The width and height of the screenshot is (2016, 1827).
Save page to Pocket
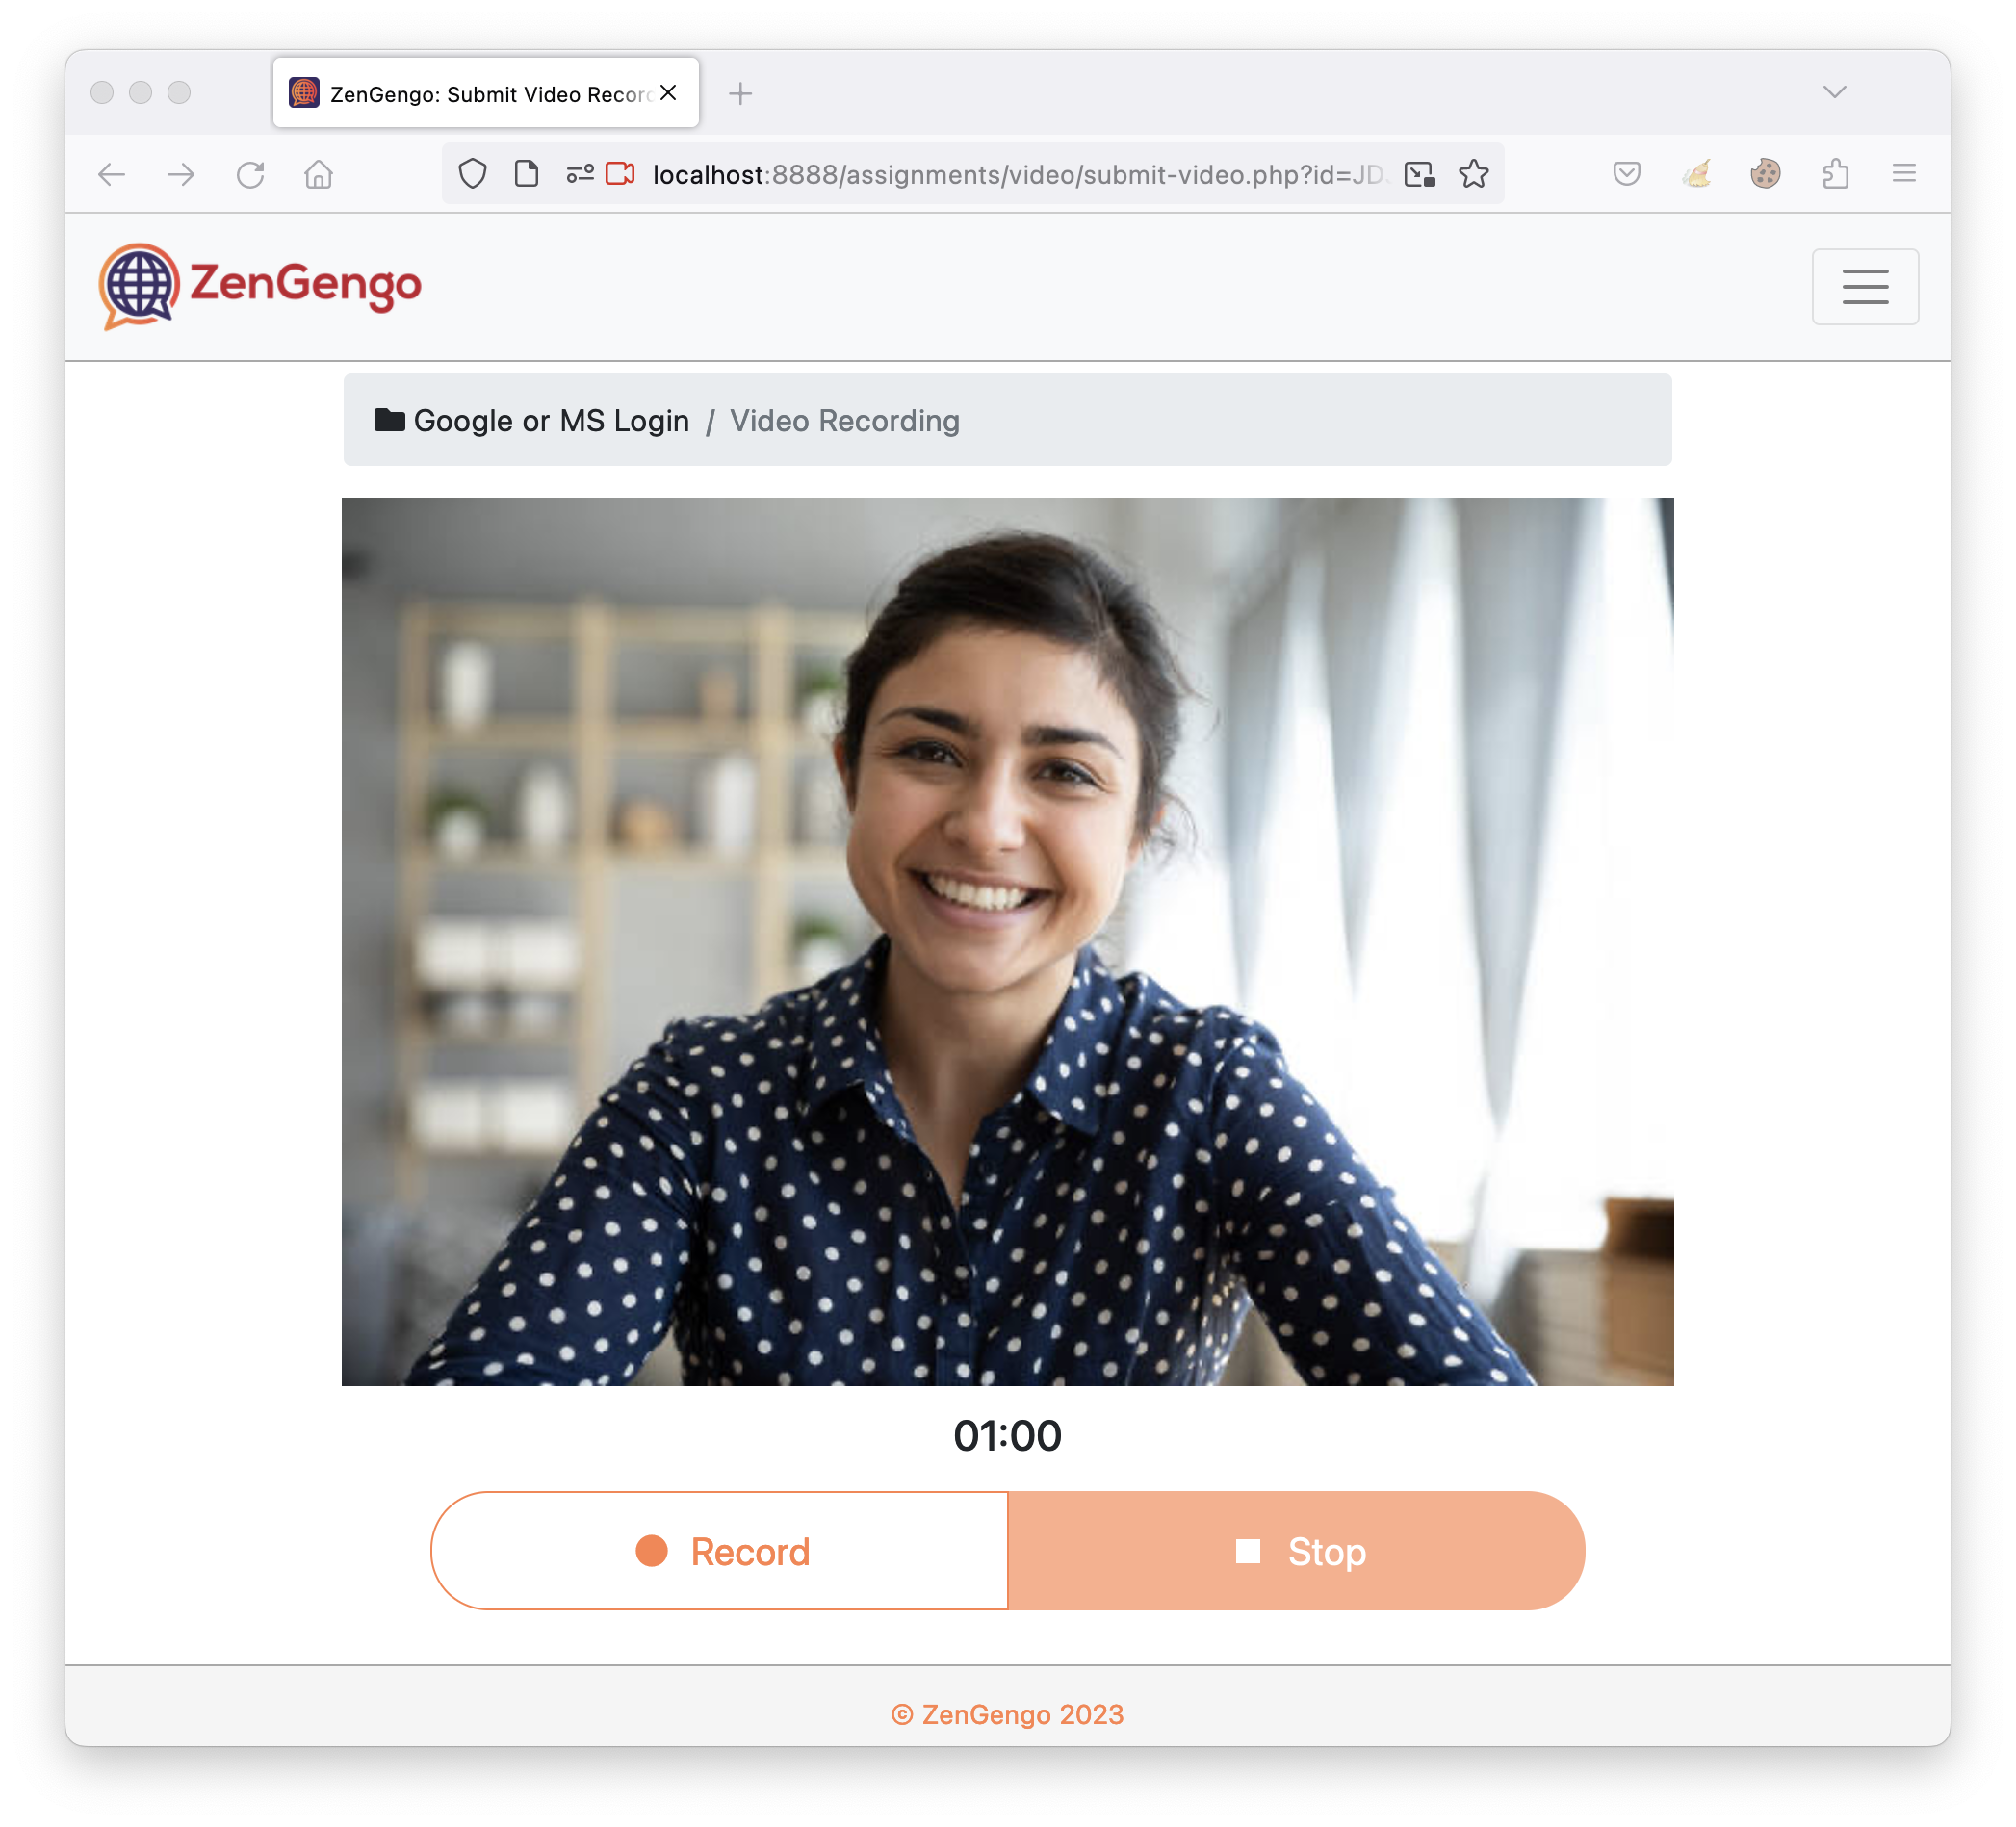click(x=1626, y=174)
